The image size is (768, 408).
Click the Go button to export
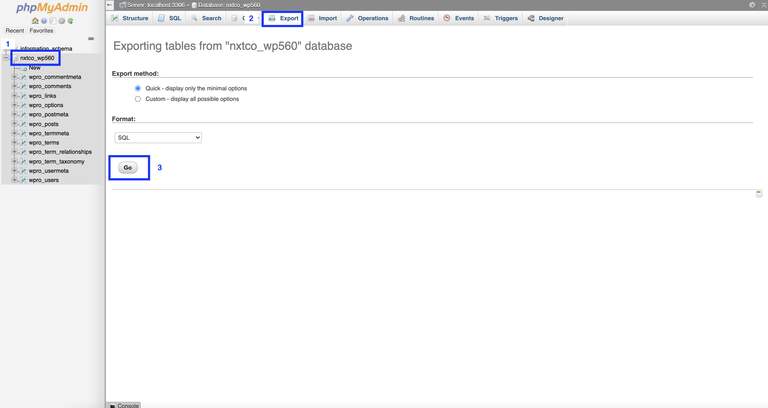(x=128, y=168)
